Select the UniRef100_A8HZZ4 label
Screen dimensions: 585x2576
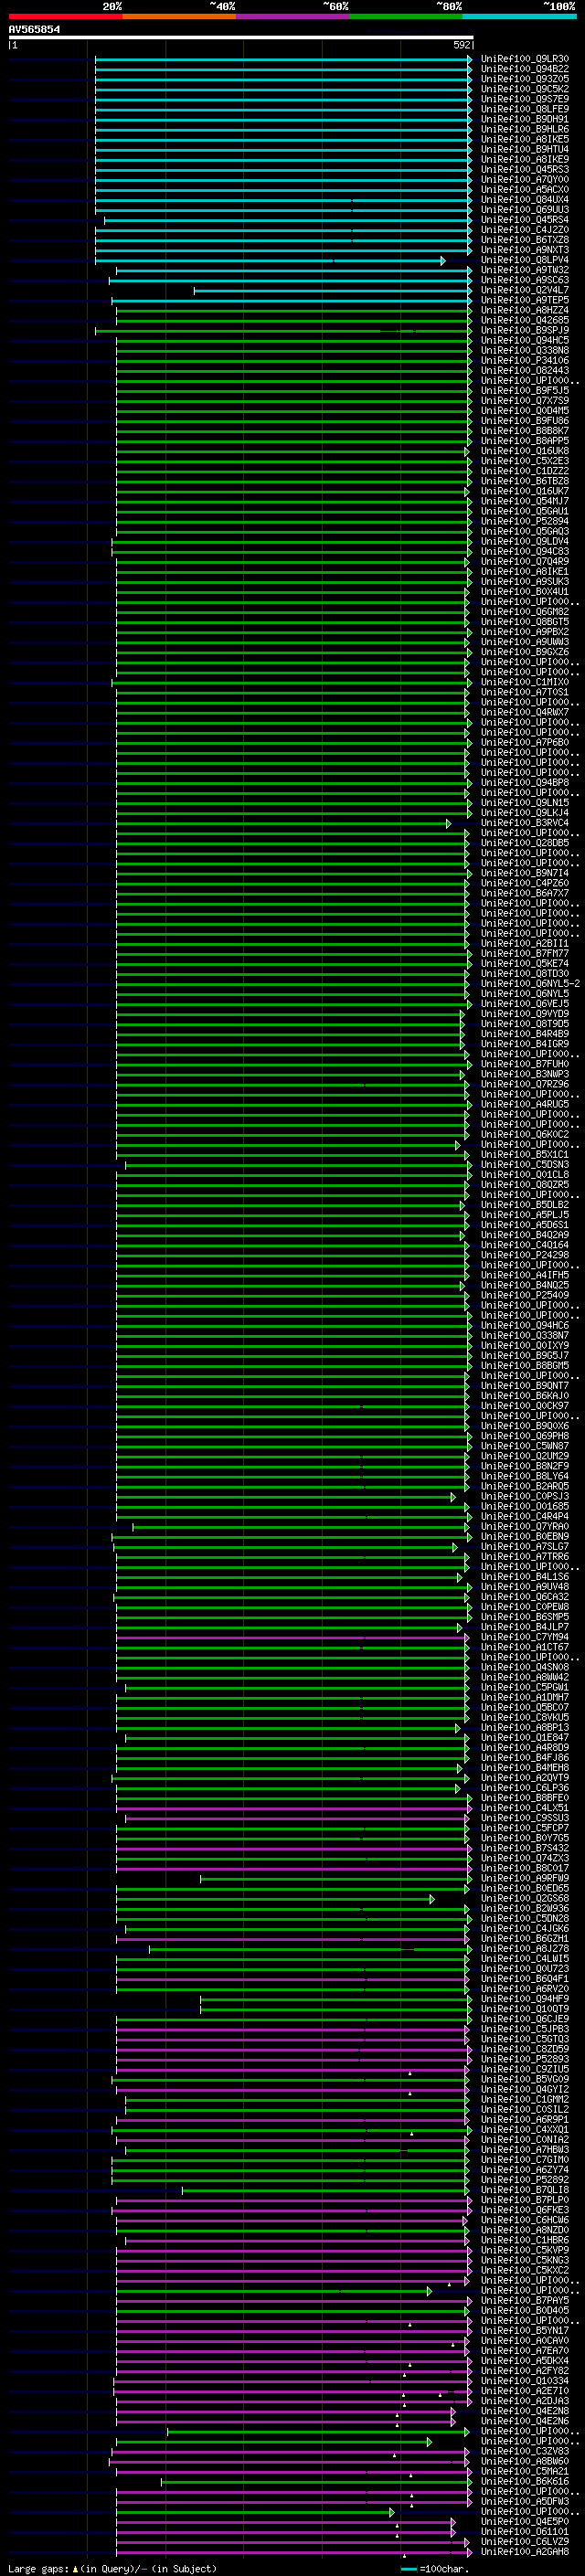click(524, 310)
